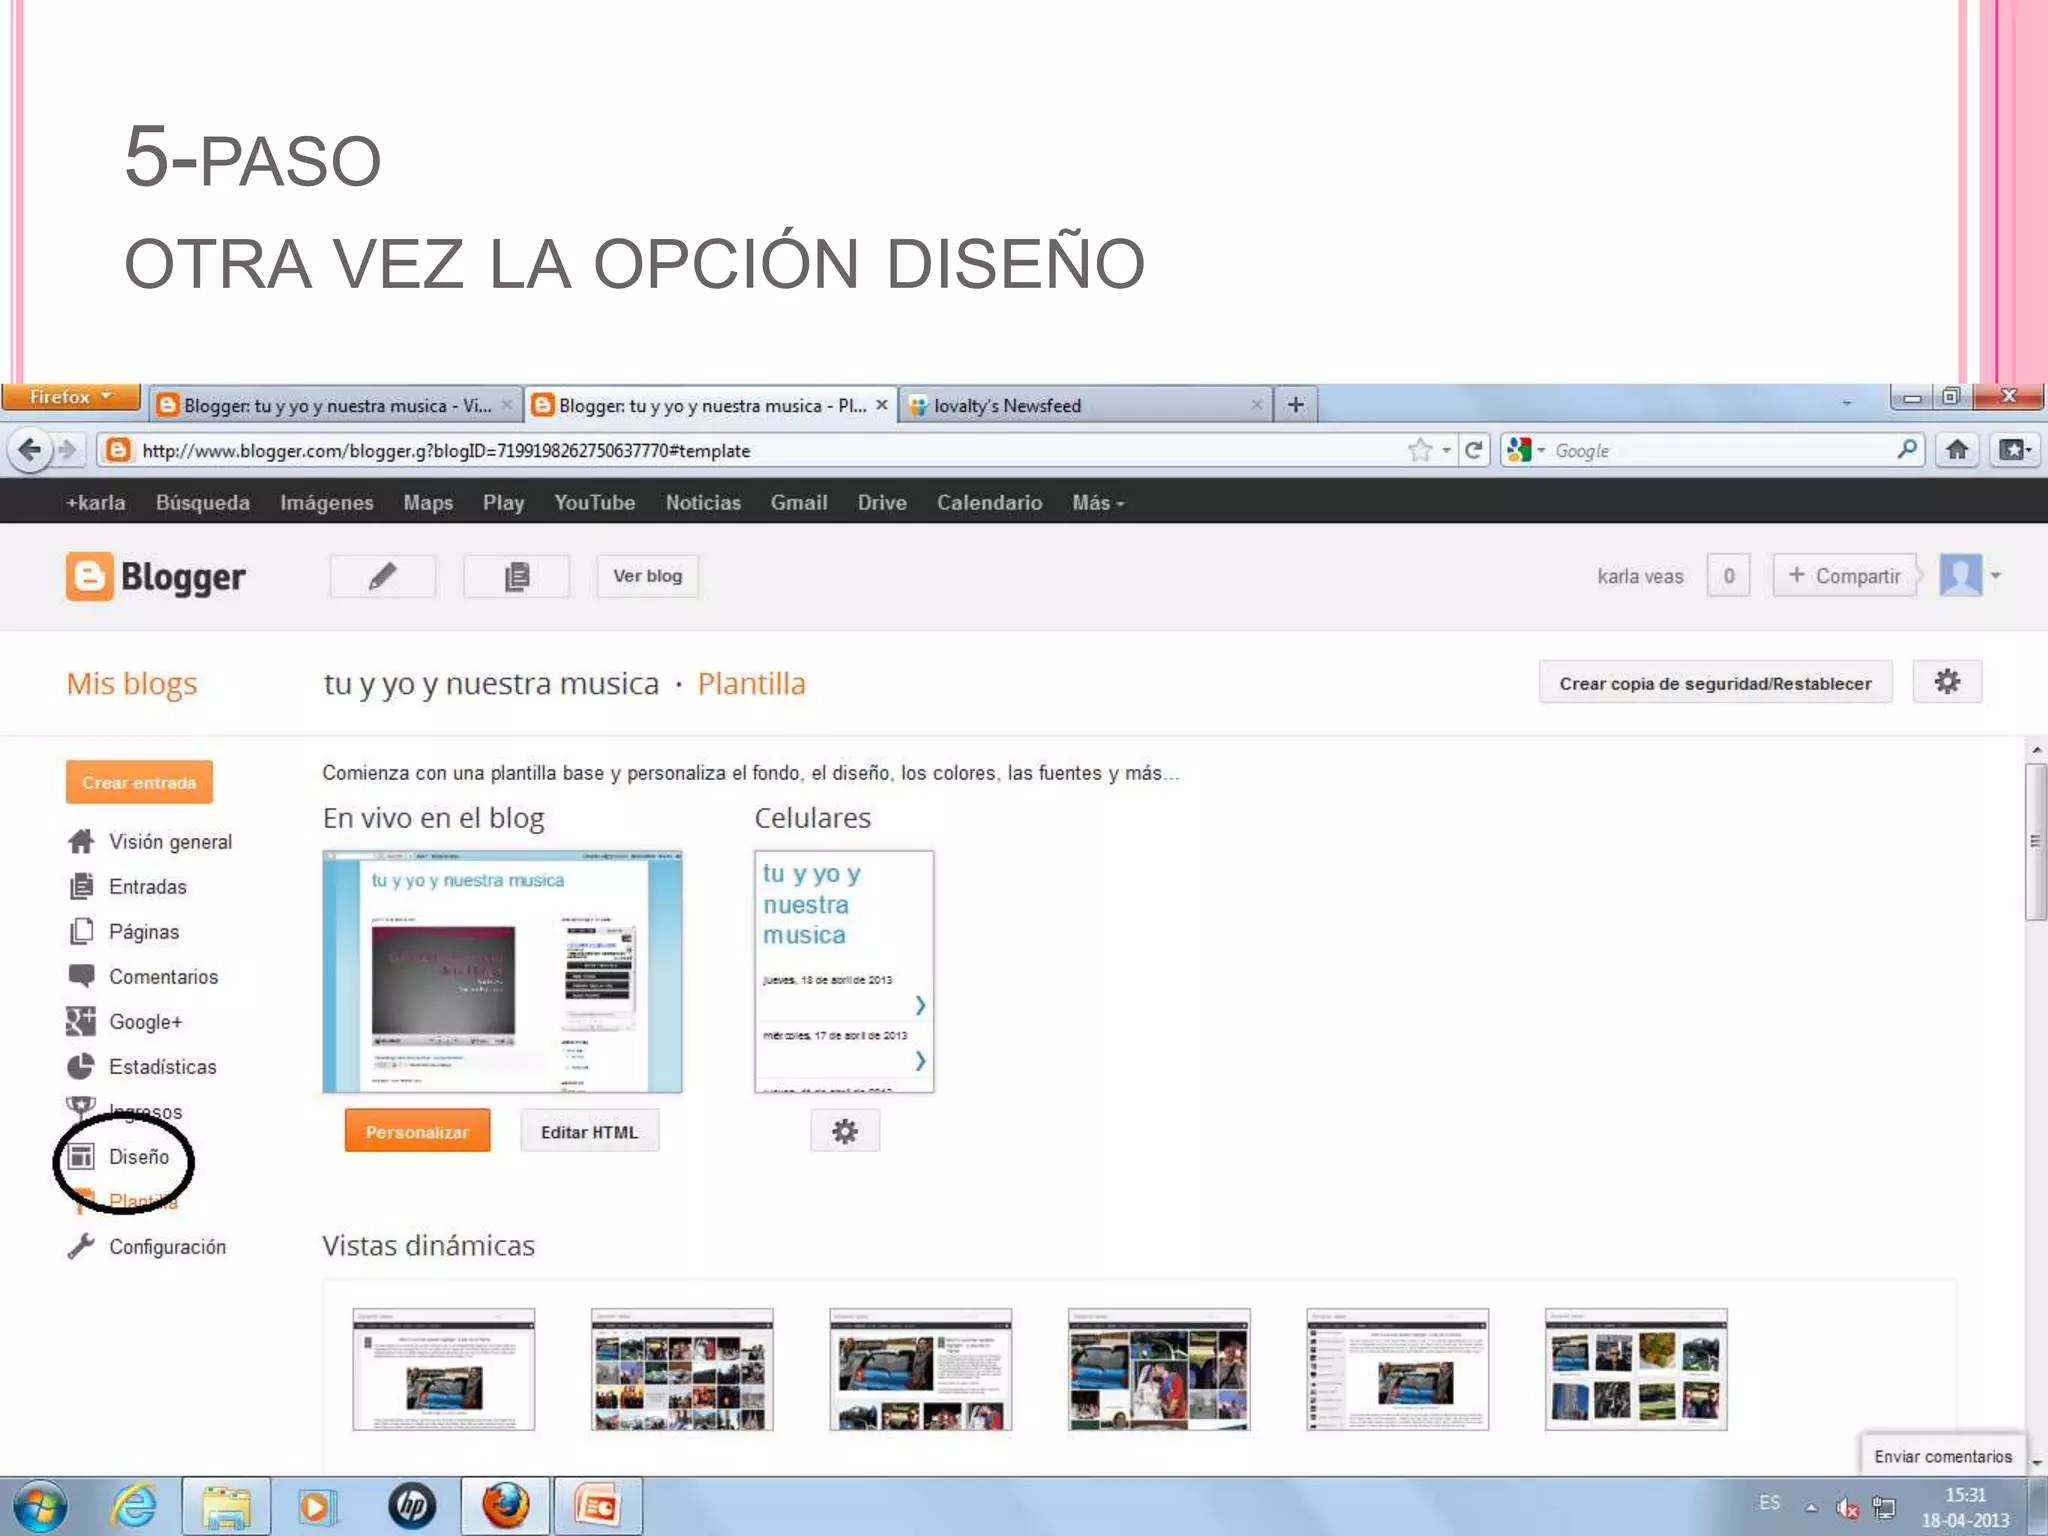Click the live blog template thumbnail

pos(502,971)
